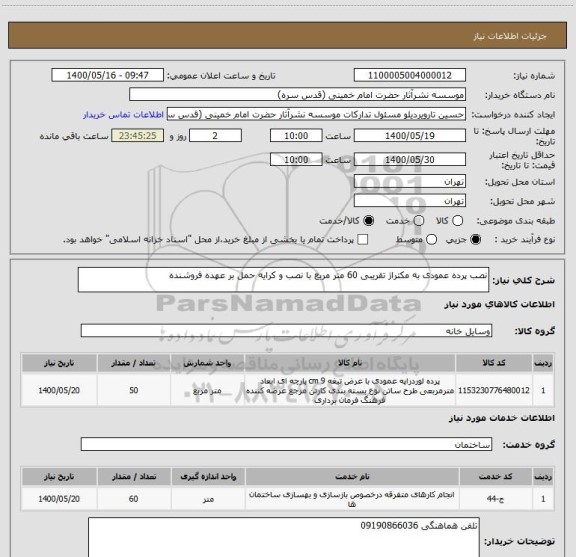This screenshot has height=557, width=576.
Task: Click the شرح کلی نیاز text area
Action: (283, 280)
